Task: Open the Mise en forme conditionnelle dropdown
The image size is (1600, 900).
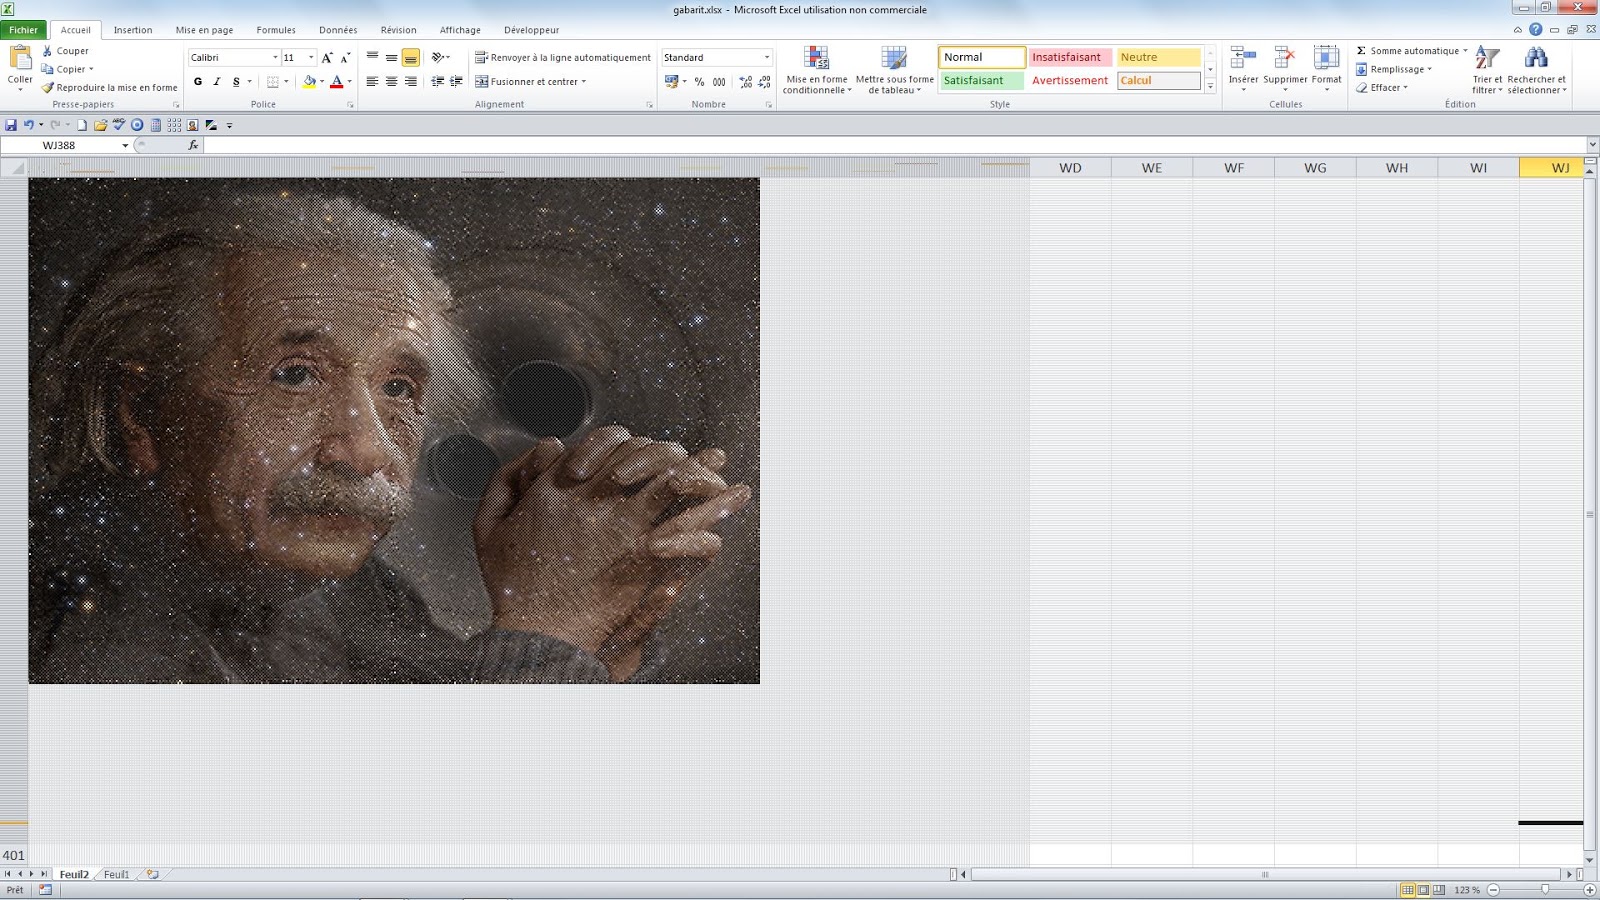Action: coord(818,68)
